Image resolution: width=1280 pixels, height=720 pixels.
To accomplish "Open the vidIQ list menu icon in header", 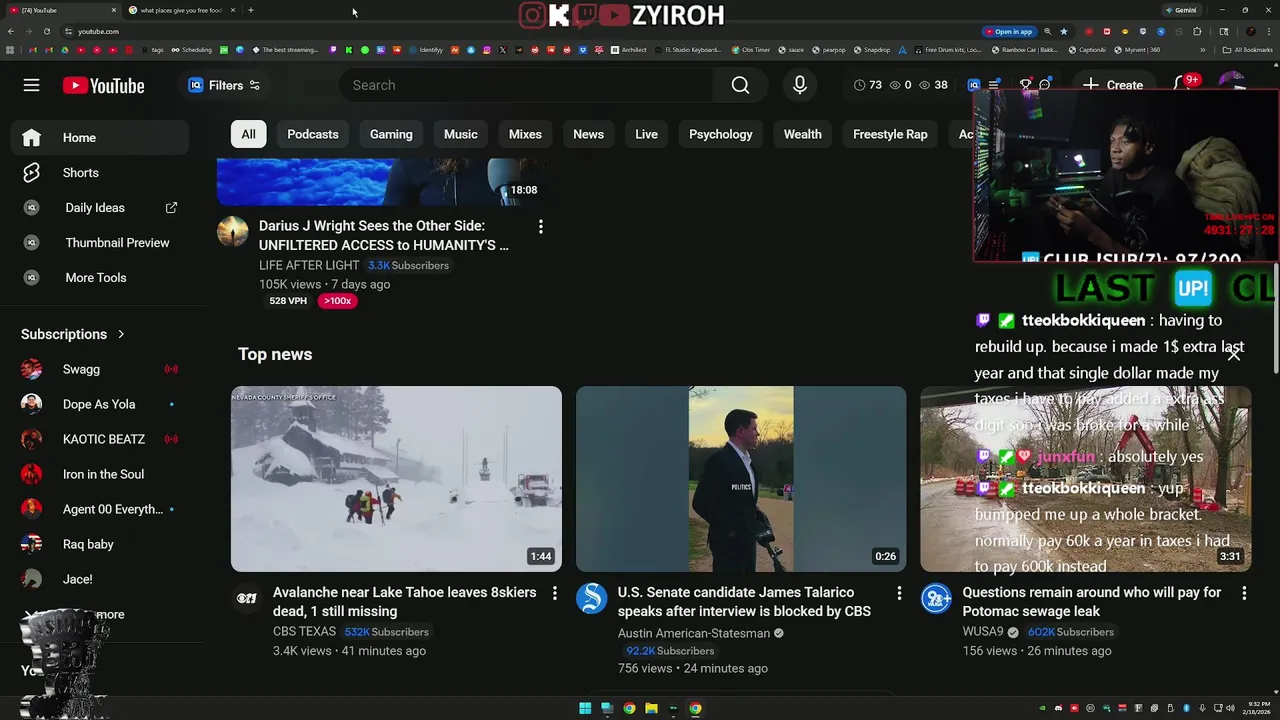I will (x=994, y=85).
